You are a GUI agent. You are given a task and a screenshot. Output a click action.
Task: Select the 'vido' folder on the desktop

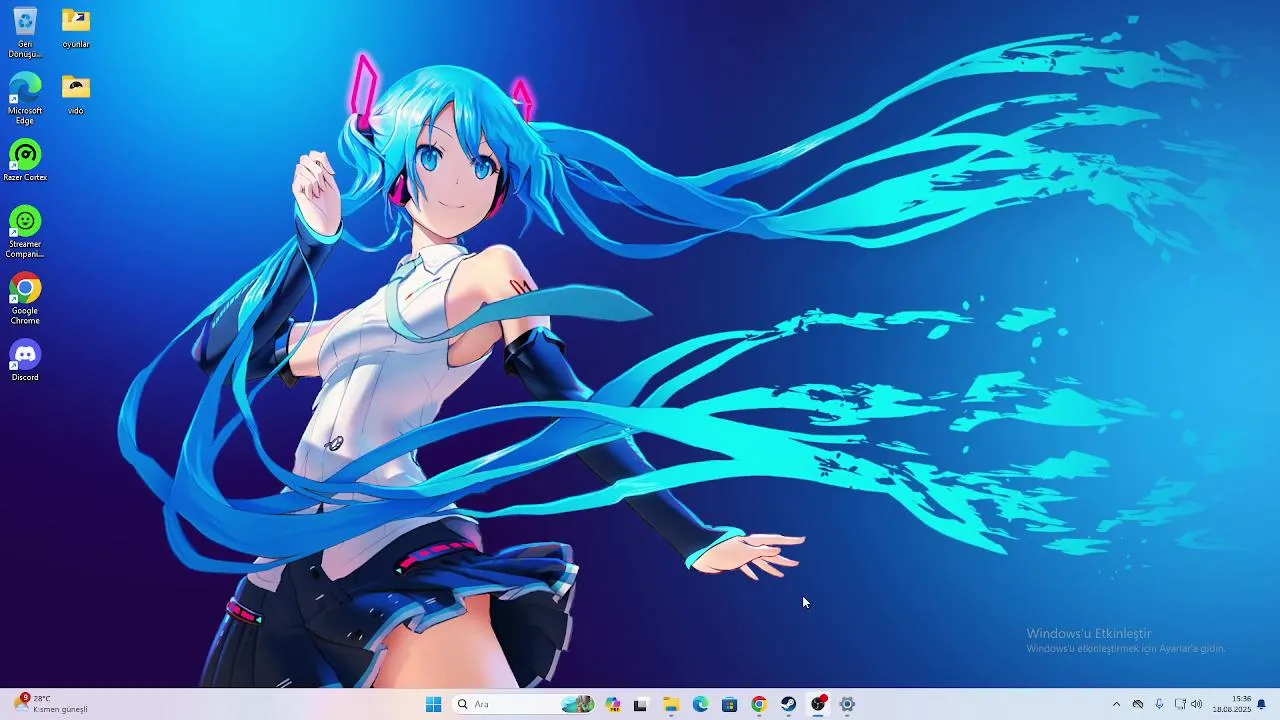point(76,93)
